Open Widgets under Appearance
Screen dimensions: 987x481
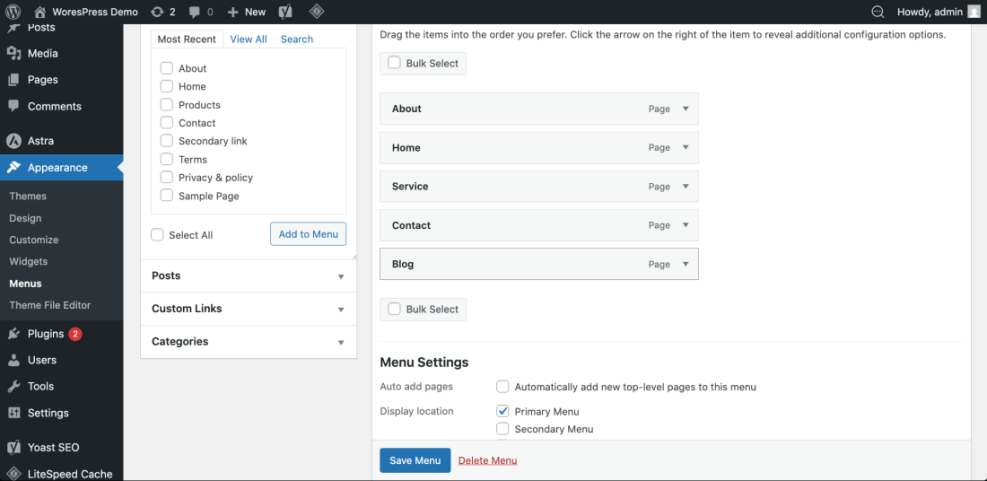(28, 261)
